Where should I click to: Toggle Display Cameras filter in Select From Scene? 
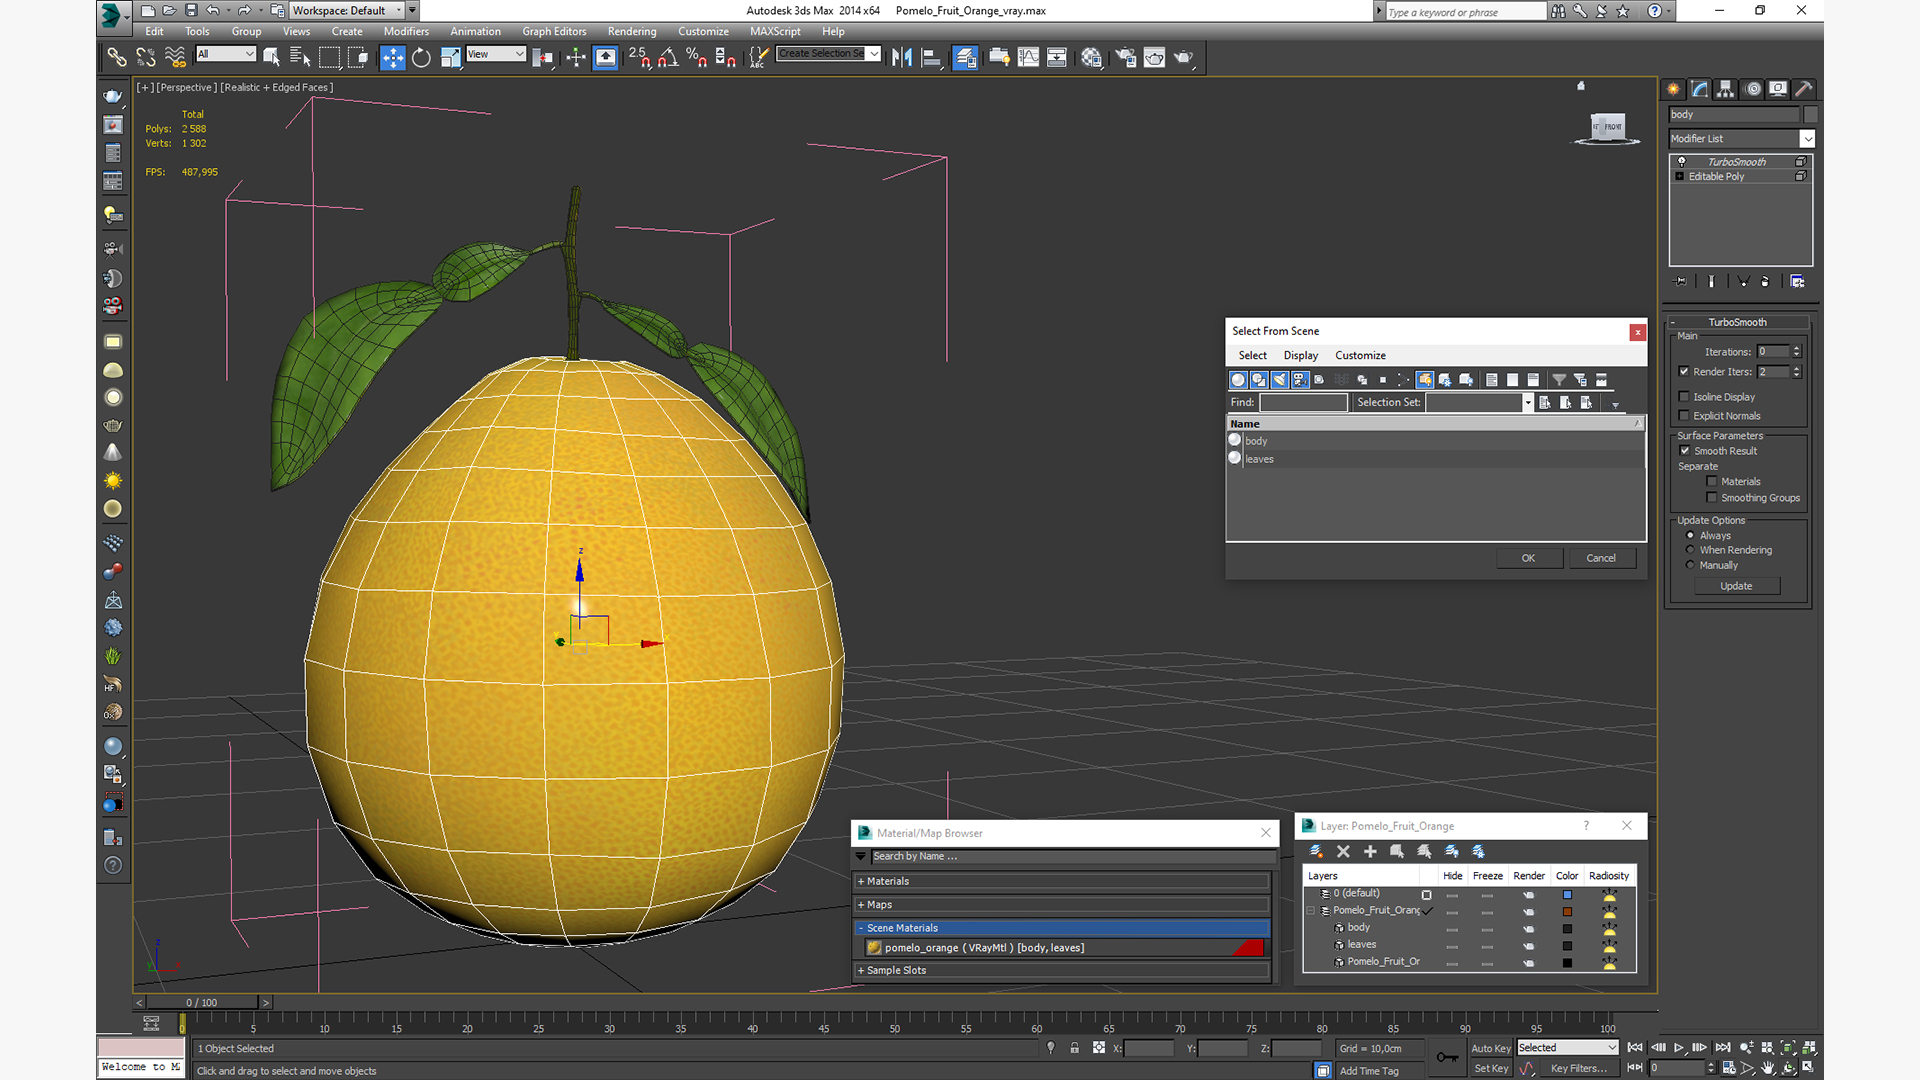[x=1299, y=380]
